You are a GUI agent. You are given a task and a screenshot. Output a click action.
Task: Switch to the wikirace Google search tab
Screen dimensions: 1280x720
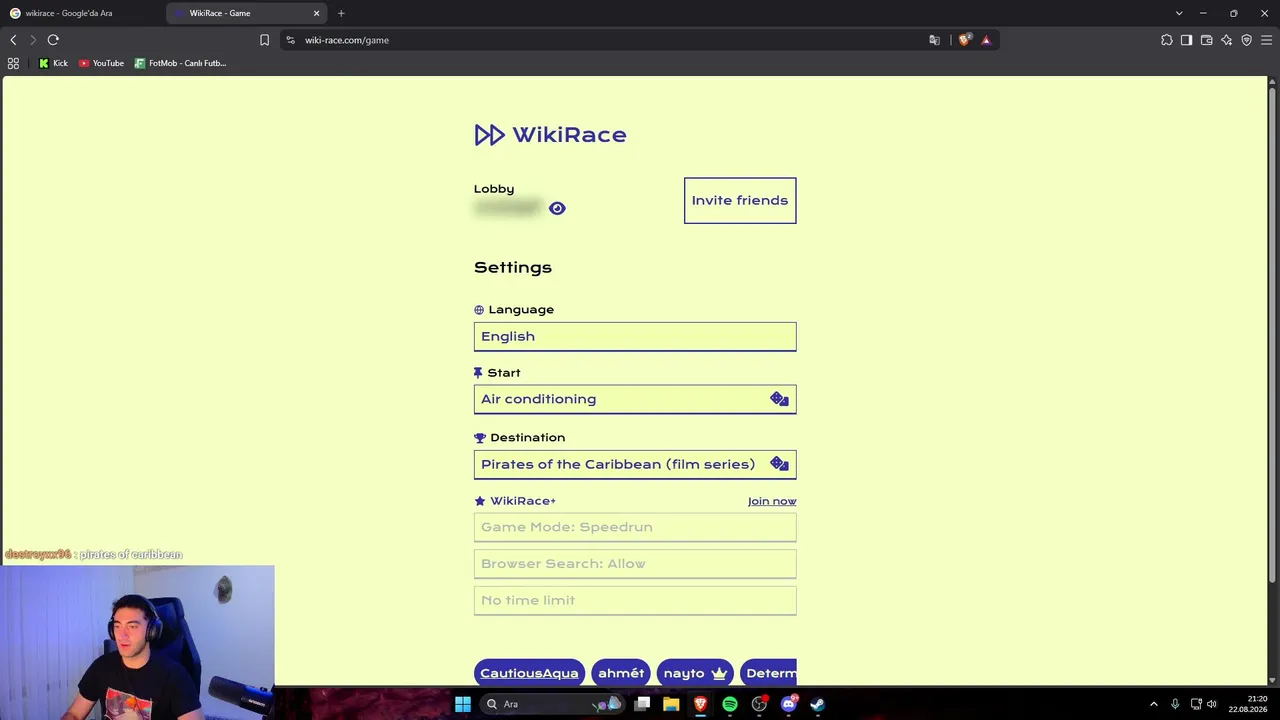coord(83,13)
